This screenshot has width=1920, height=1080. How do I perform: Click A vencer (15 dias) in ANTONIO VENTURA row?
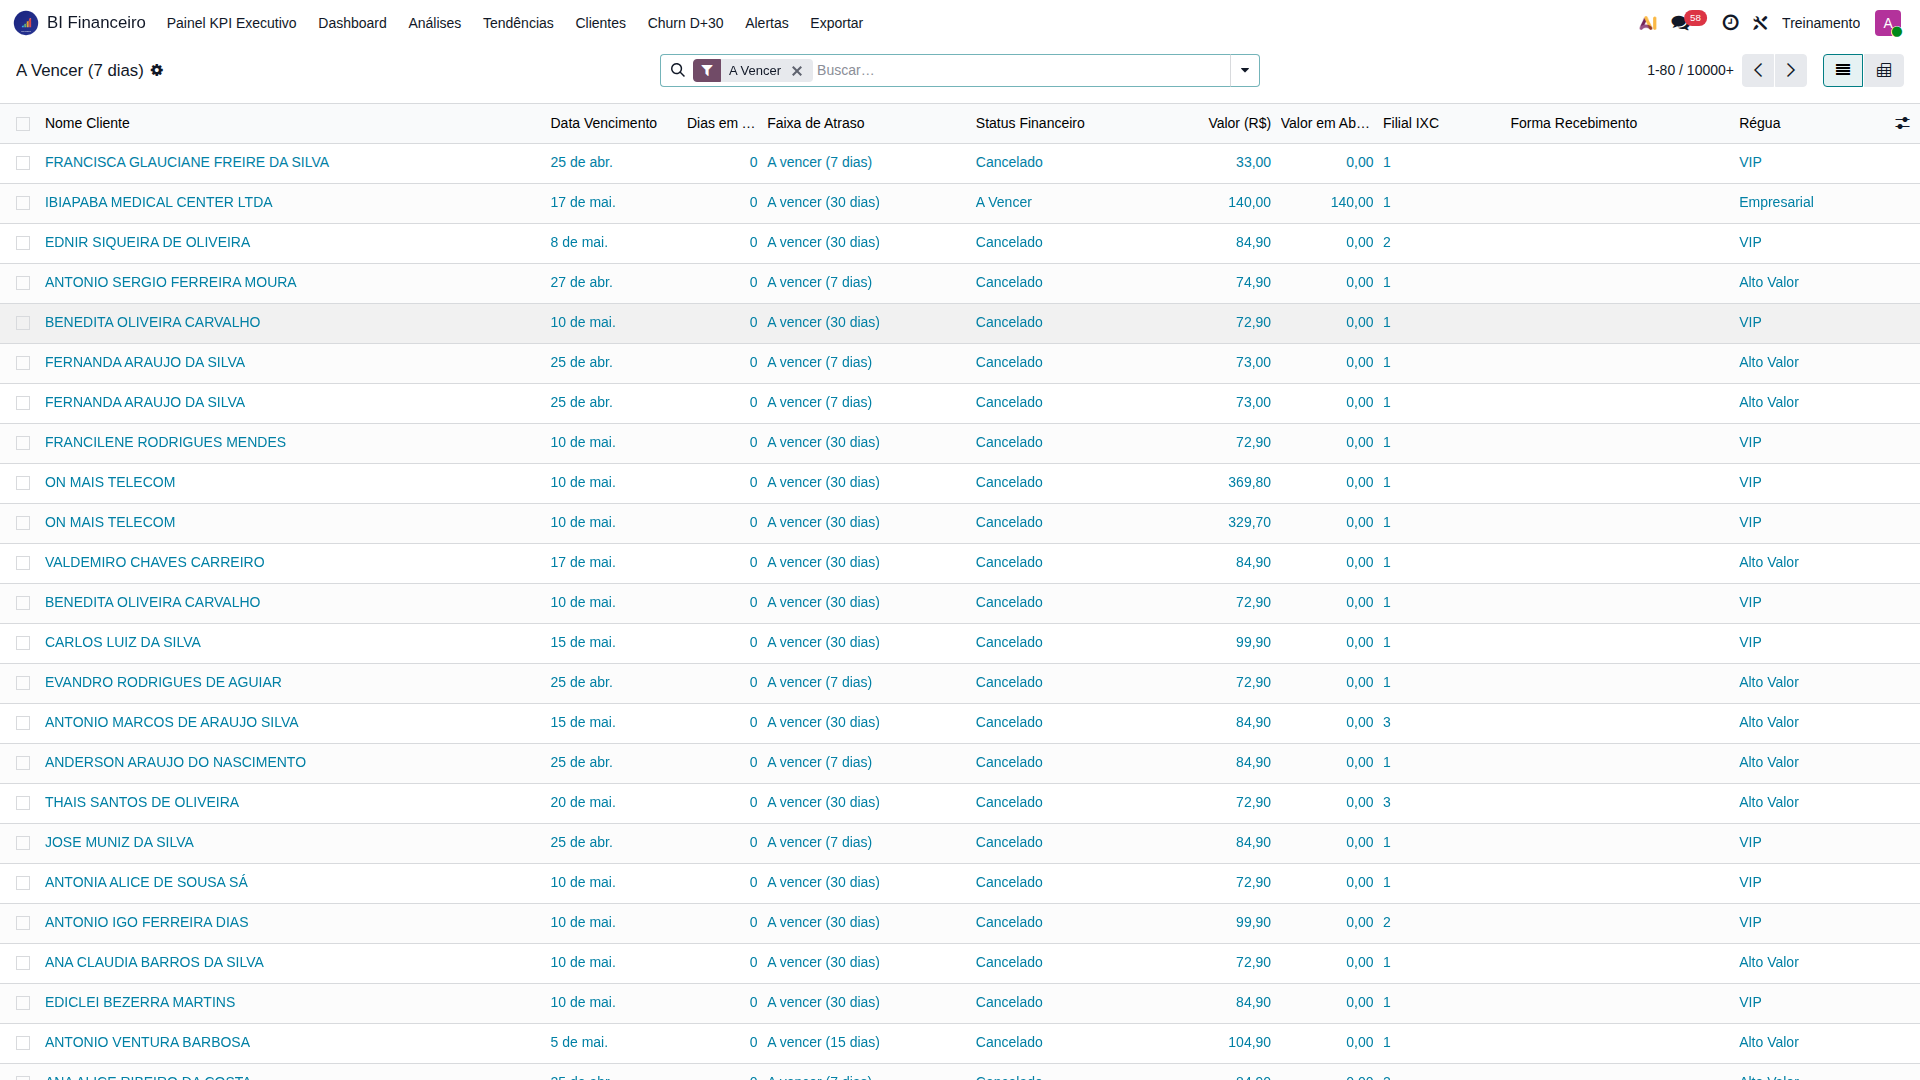click(824, 1042)
